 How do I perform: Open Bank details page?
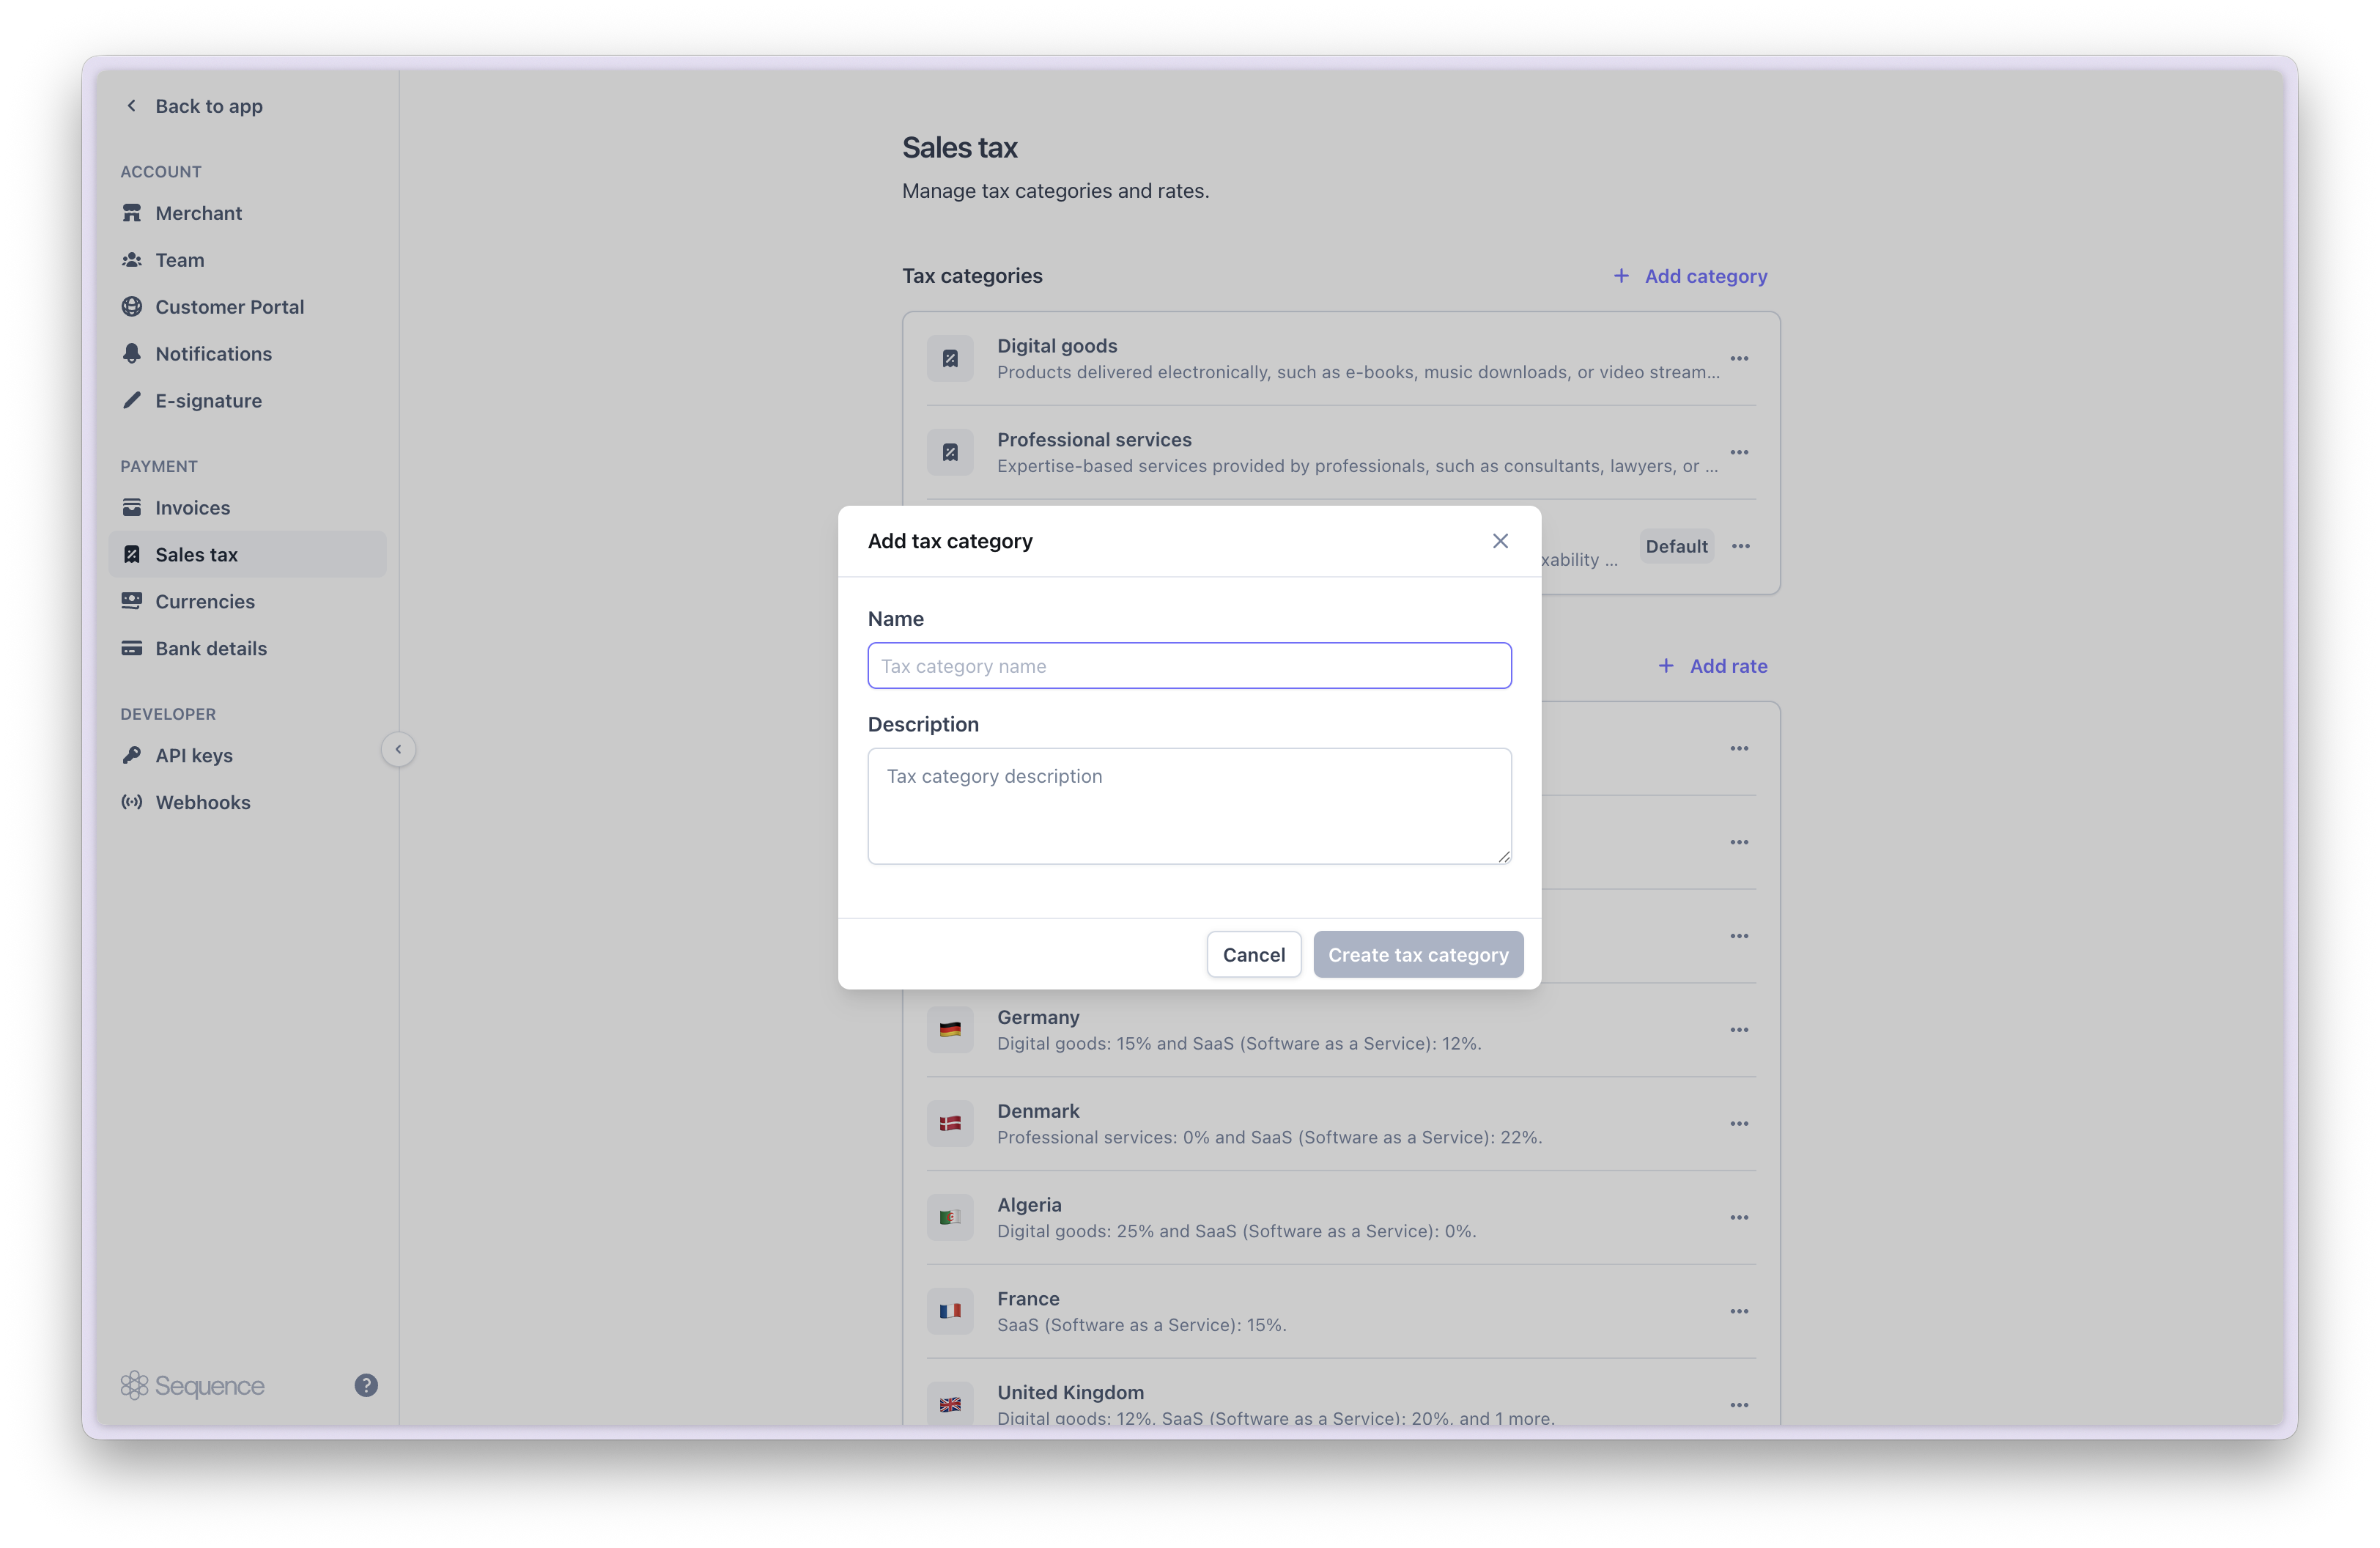210,649
